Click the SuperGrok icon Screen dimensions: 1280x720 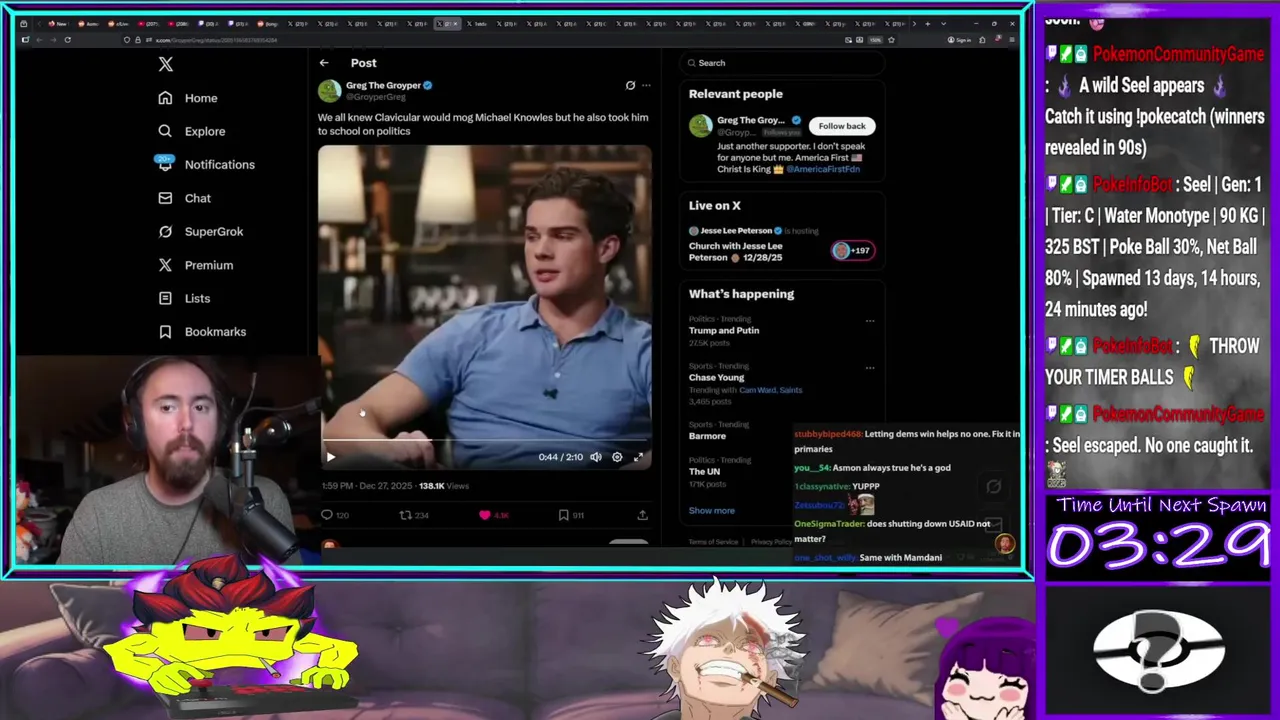(165, 231)
